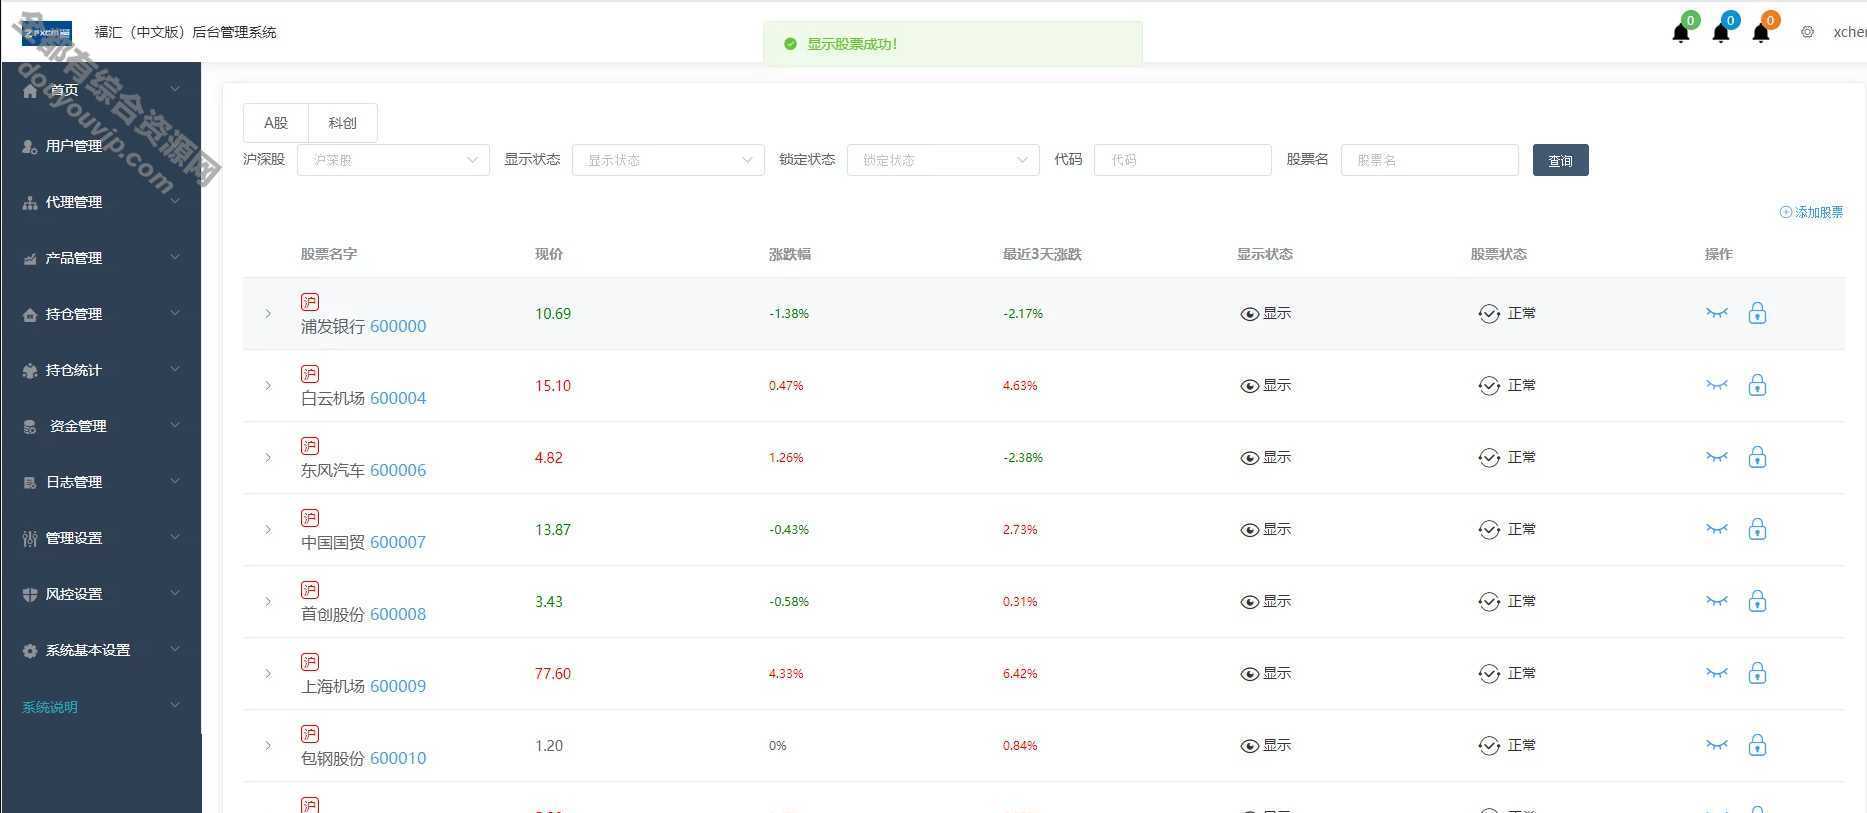Open 资金管理 in sidebar
Image resolution: width=1867 pixels, height=813 pixels.
click(x=100, y=426)
